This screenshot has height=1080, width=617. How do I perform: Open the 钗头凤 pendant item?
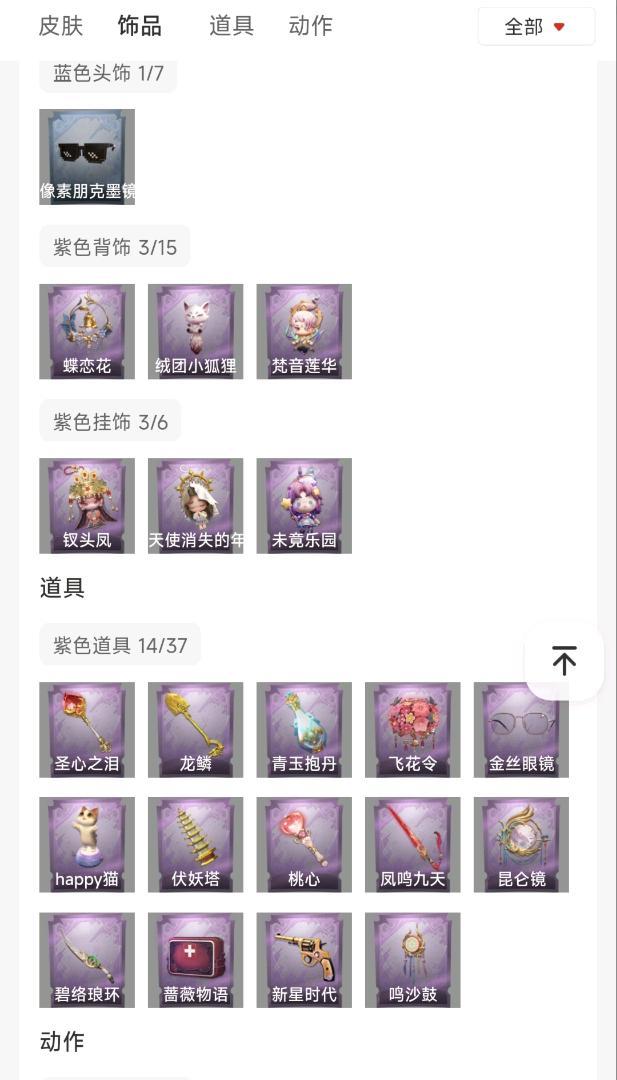click(87, 506)
